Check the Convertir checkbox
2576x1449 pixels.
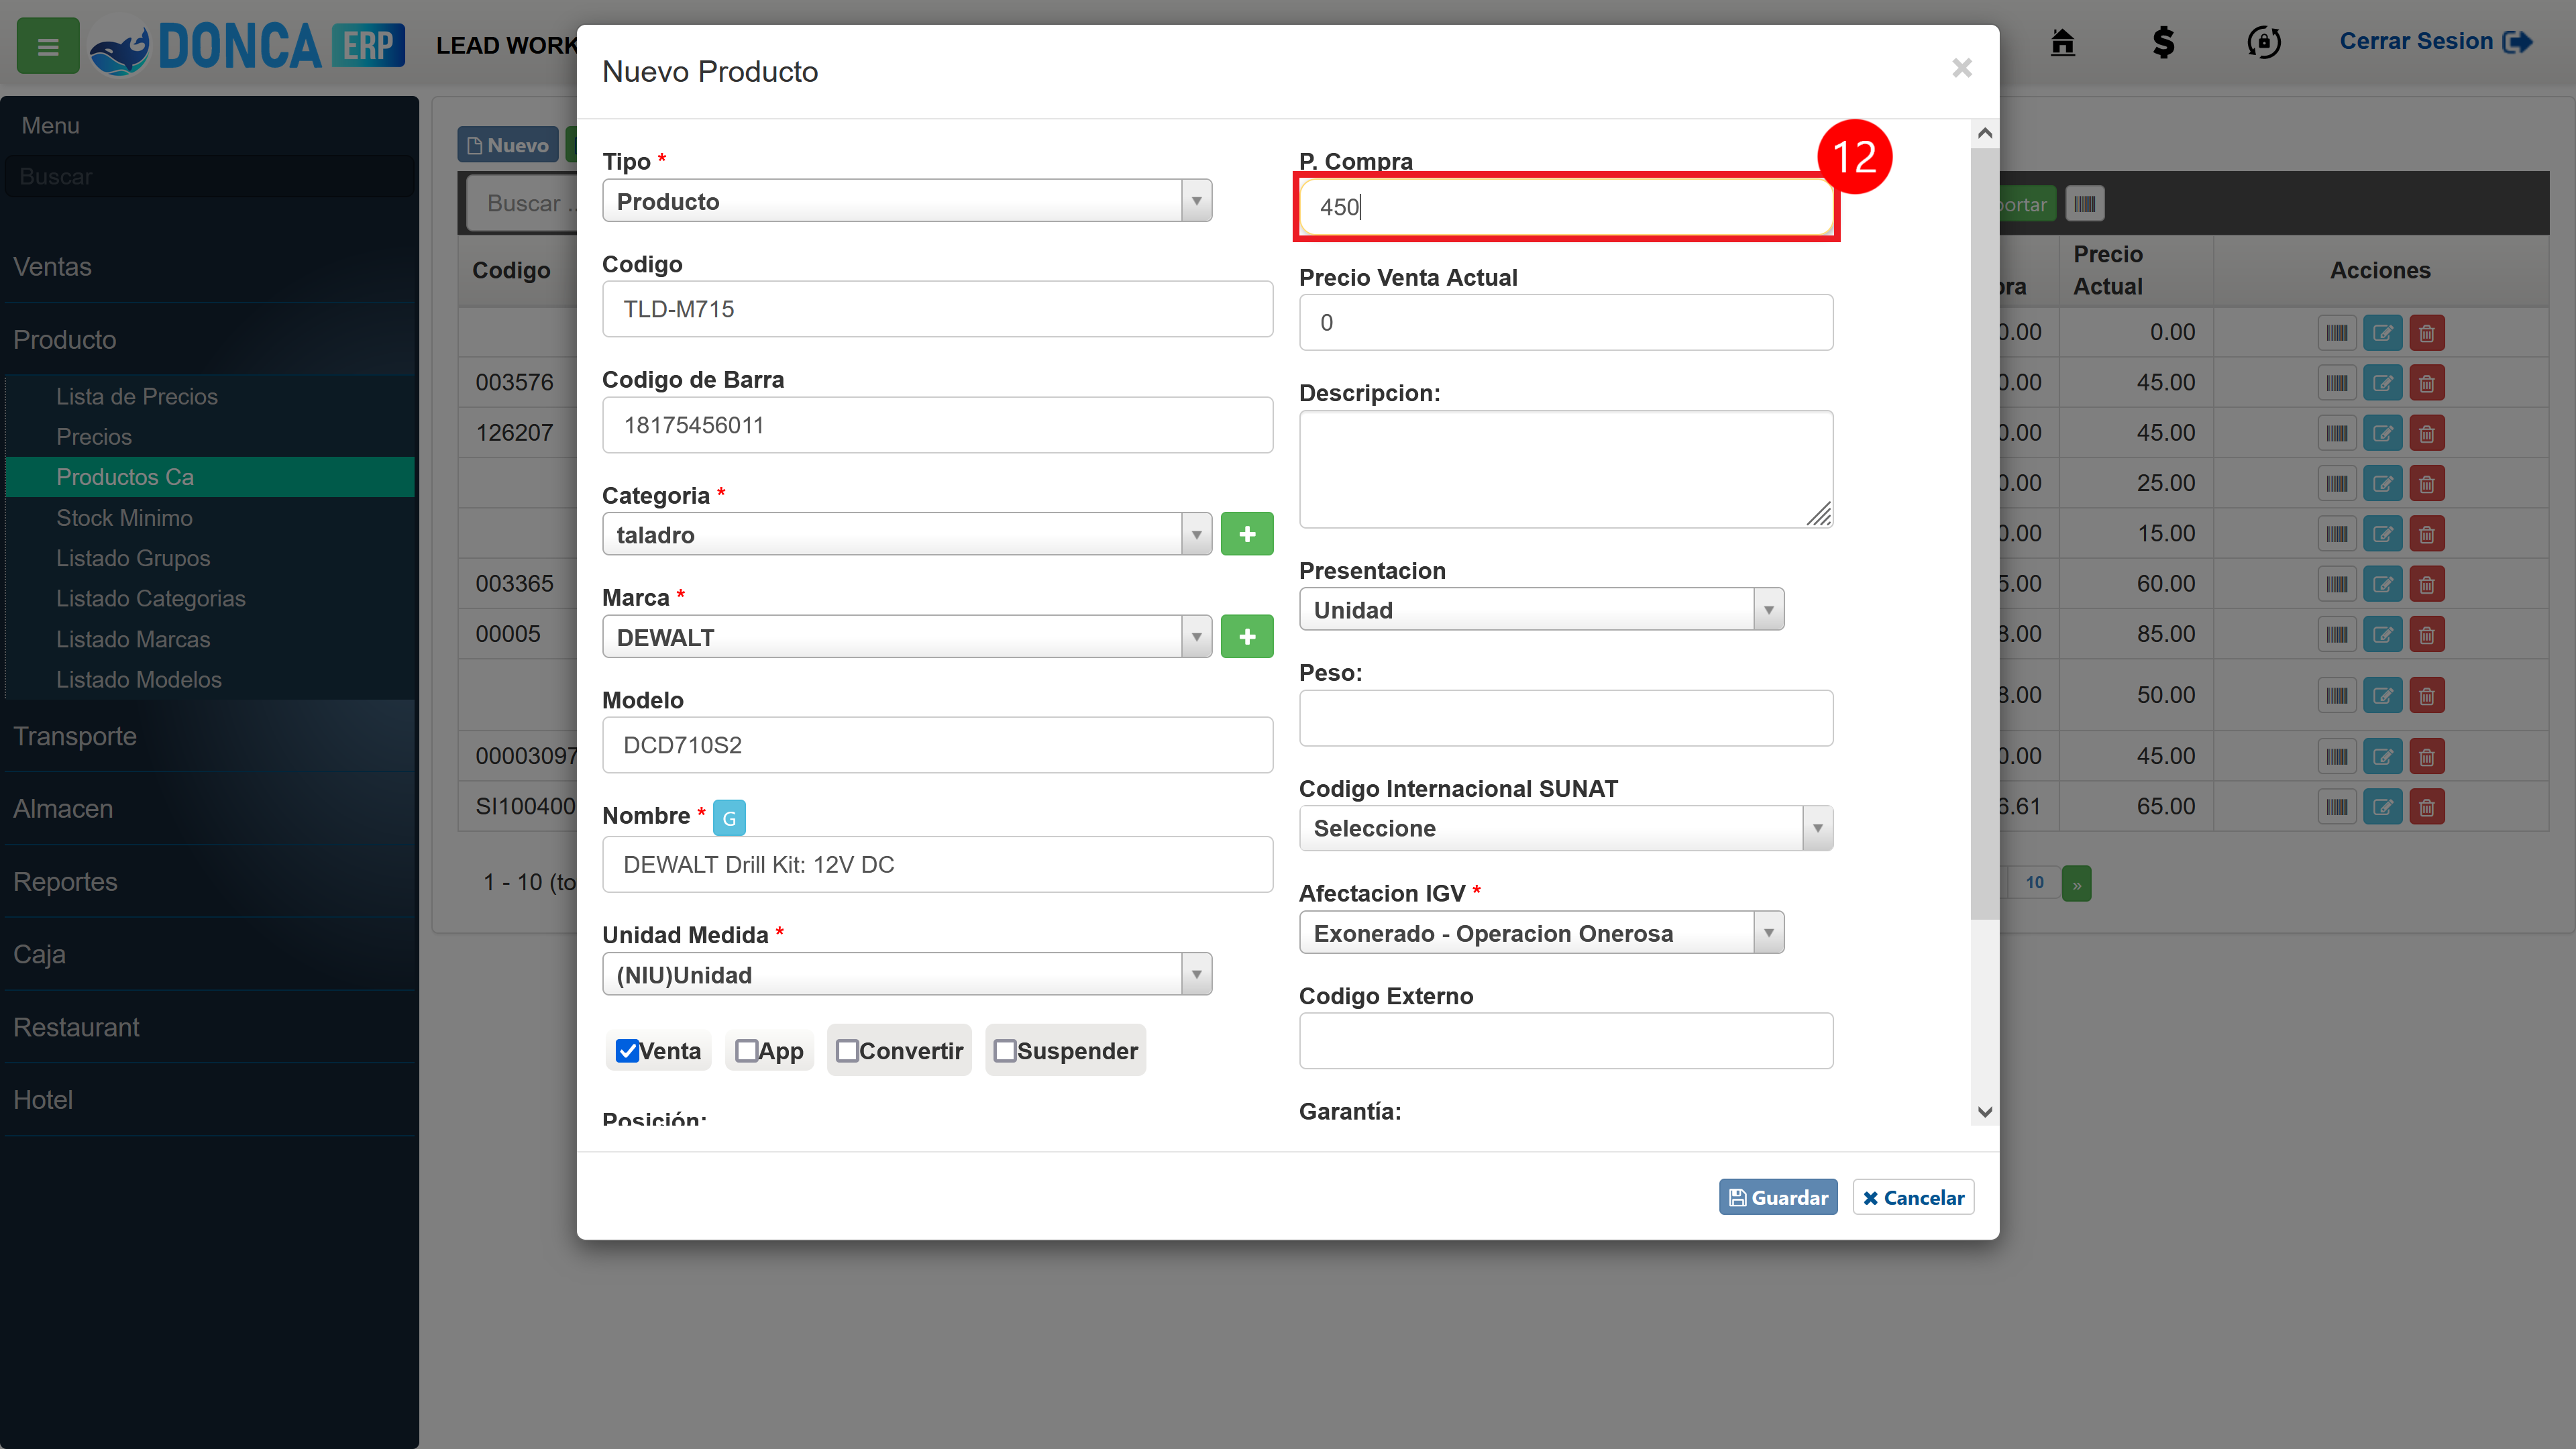(847, 1051)
